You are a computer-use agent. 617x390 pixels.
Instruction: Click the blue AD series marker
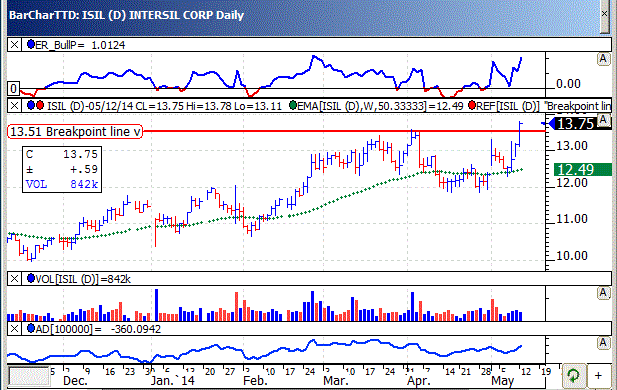click(x=31, y=328)
